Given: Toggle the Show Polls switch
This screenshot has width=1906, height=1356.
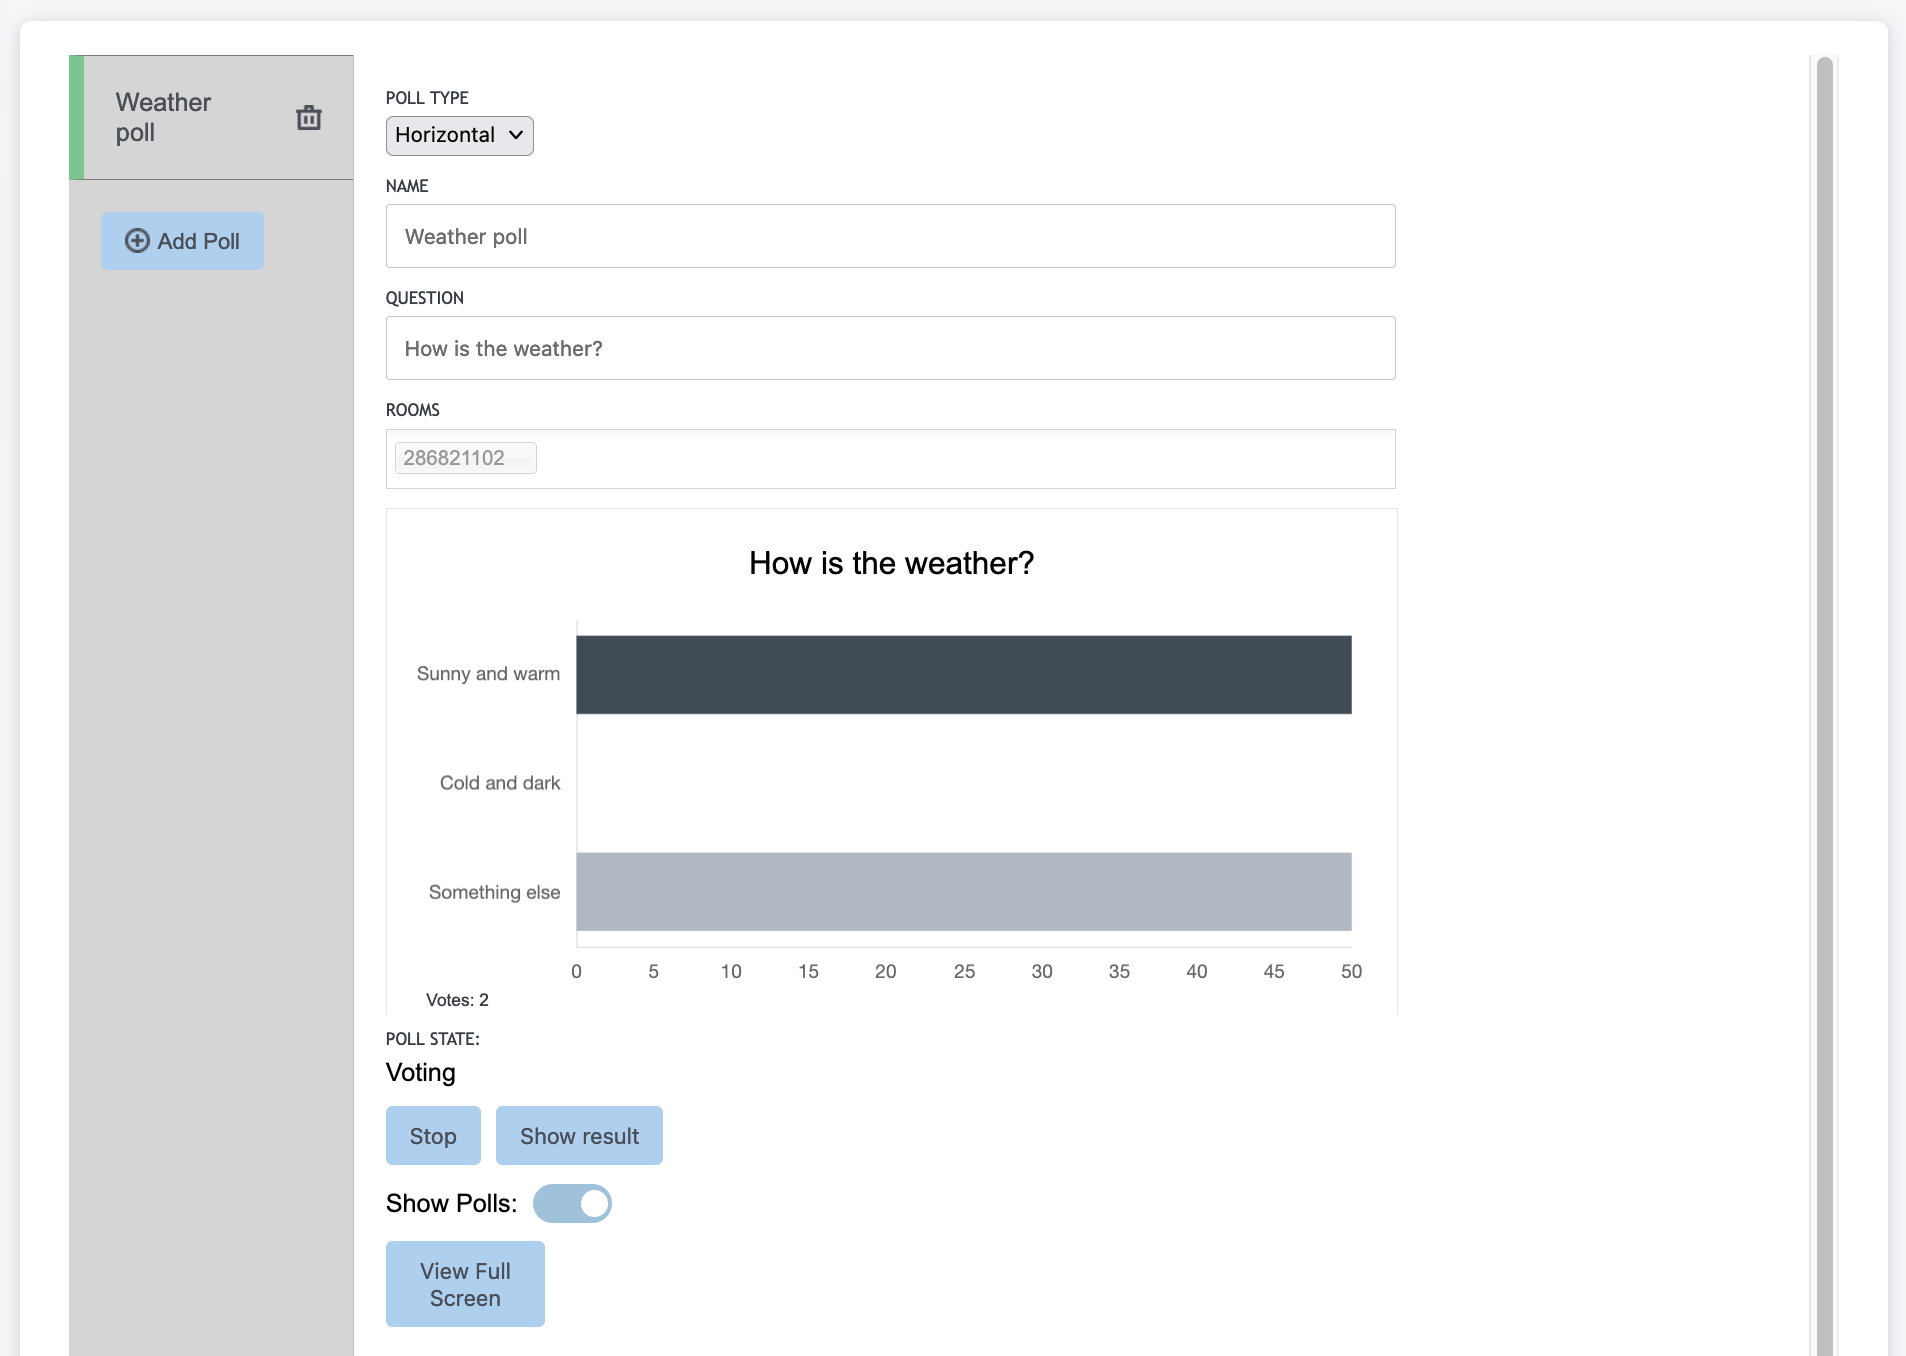Looking at the screenshot, I should point(572,1204).
